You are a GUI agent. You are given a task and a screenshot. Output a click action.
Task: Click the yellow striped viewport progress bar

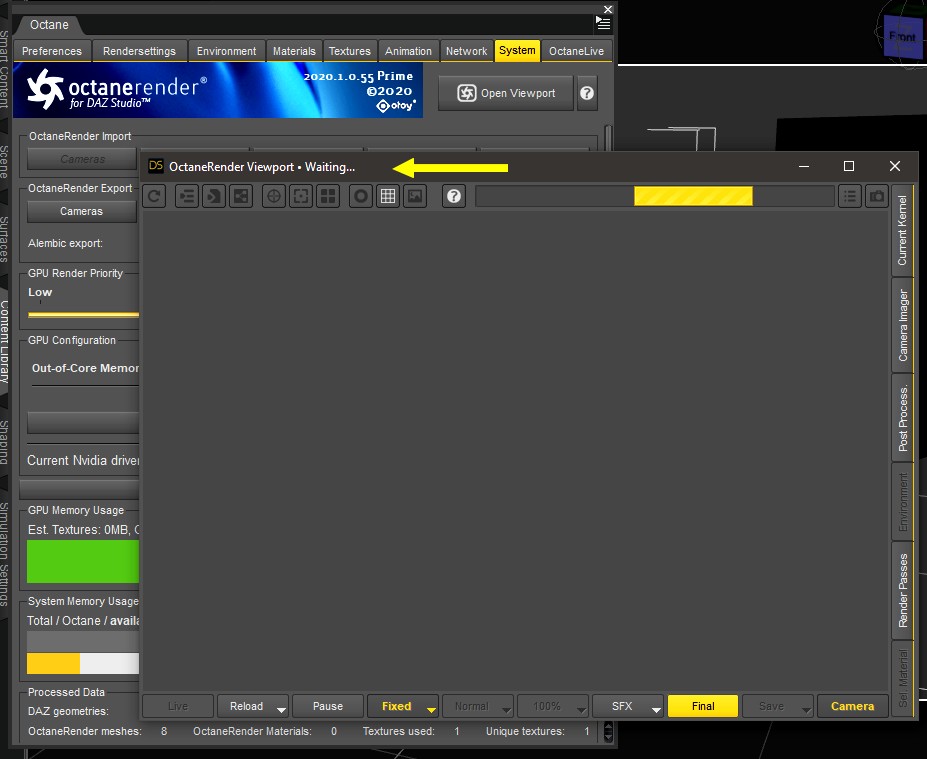click(x=654, y=196)
